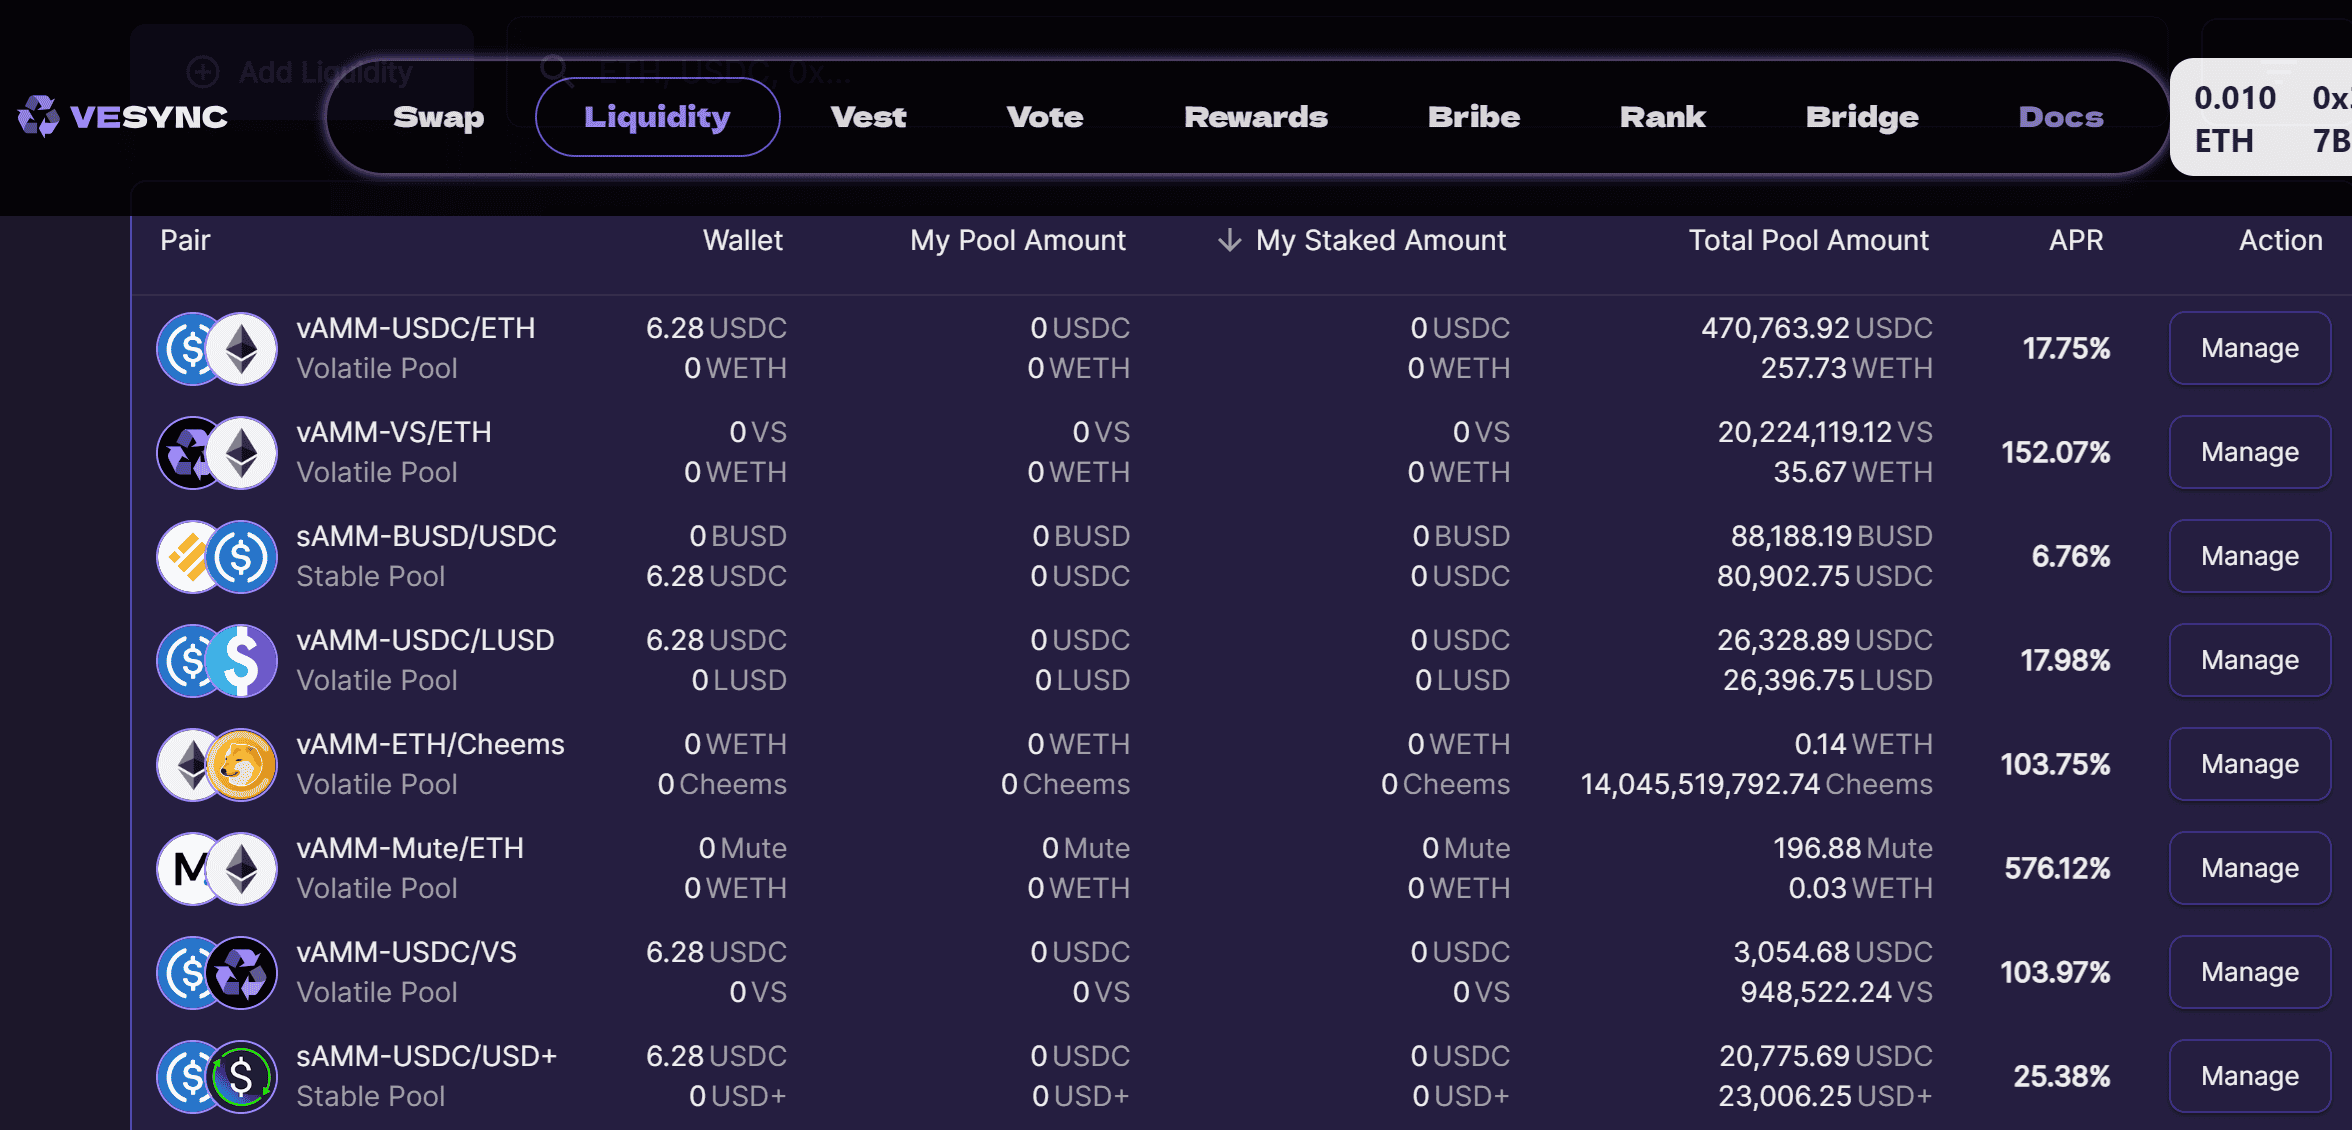Manage the vAMM-VS/ETH pool
Viewport: 2352px width, 1130px height.
2250,452
